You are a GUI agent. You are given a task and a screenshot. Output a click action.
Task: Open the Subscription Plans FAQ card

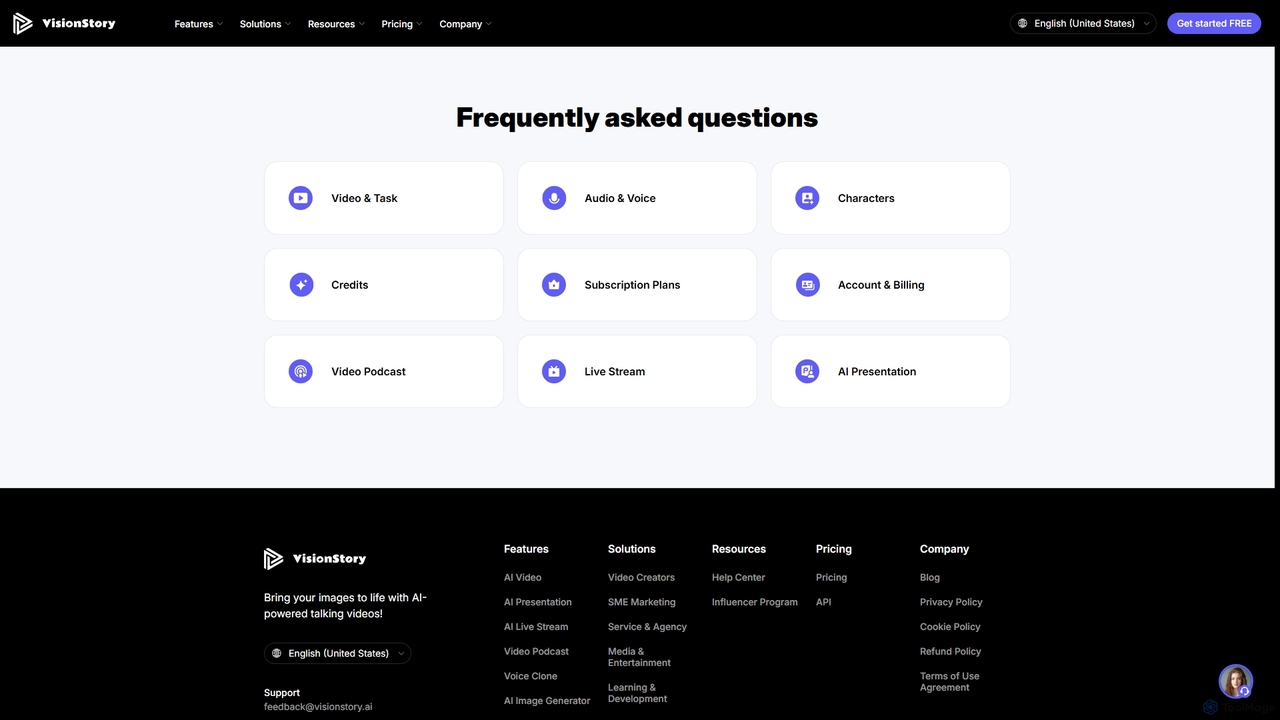coord(637,285)
